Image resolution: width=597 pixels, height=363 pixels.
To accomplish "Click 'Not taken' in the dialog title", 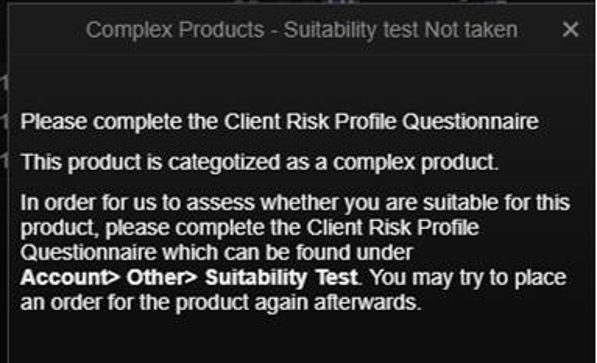I will coord(471,30).
